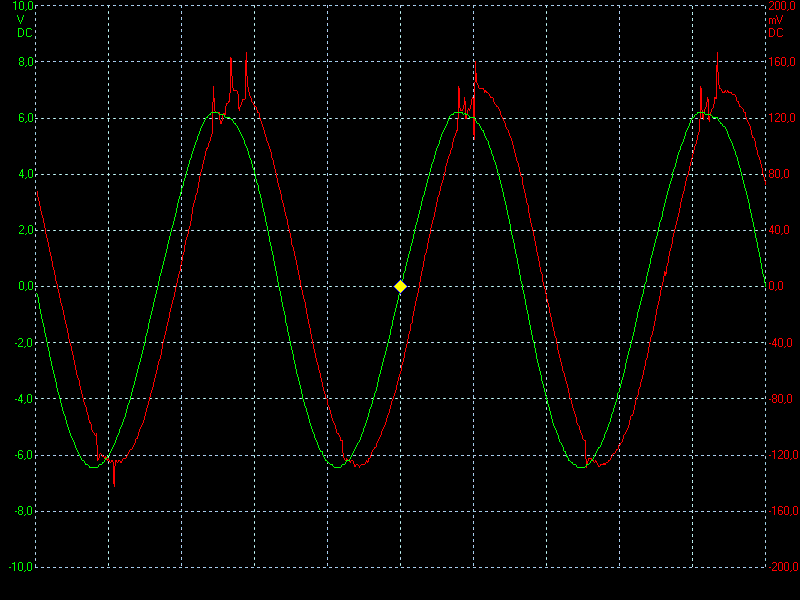Click the green axis label -6,0
The image size is (800, 600).
(24, 455)
